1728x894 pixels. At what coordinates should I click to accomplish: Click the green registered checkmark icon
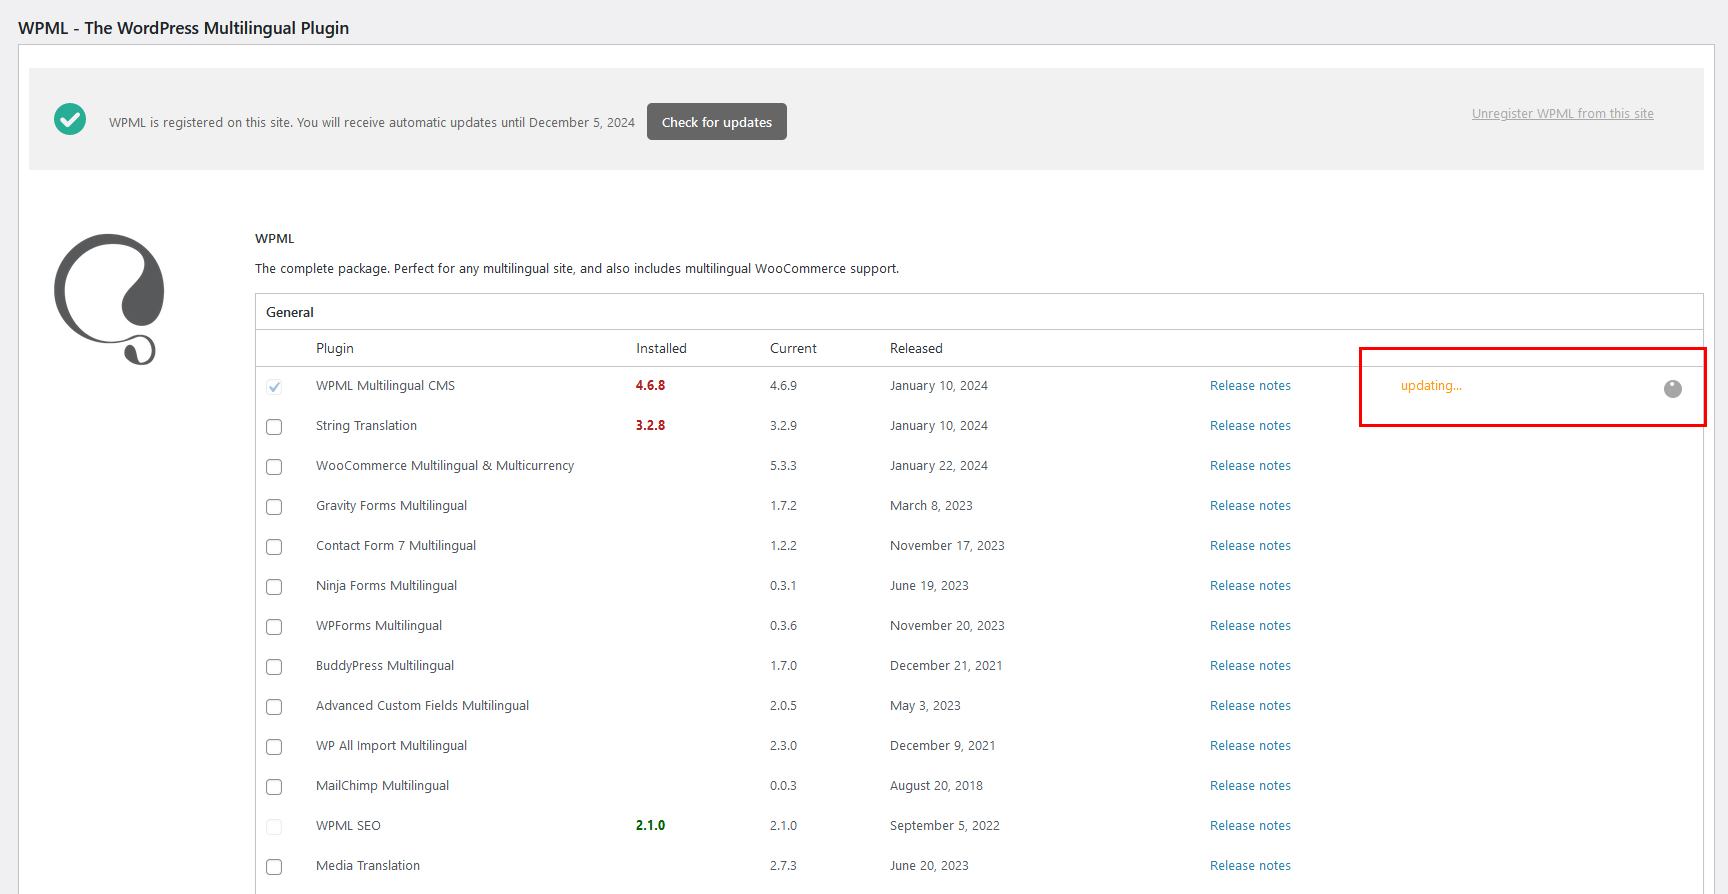pos(70,119)
